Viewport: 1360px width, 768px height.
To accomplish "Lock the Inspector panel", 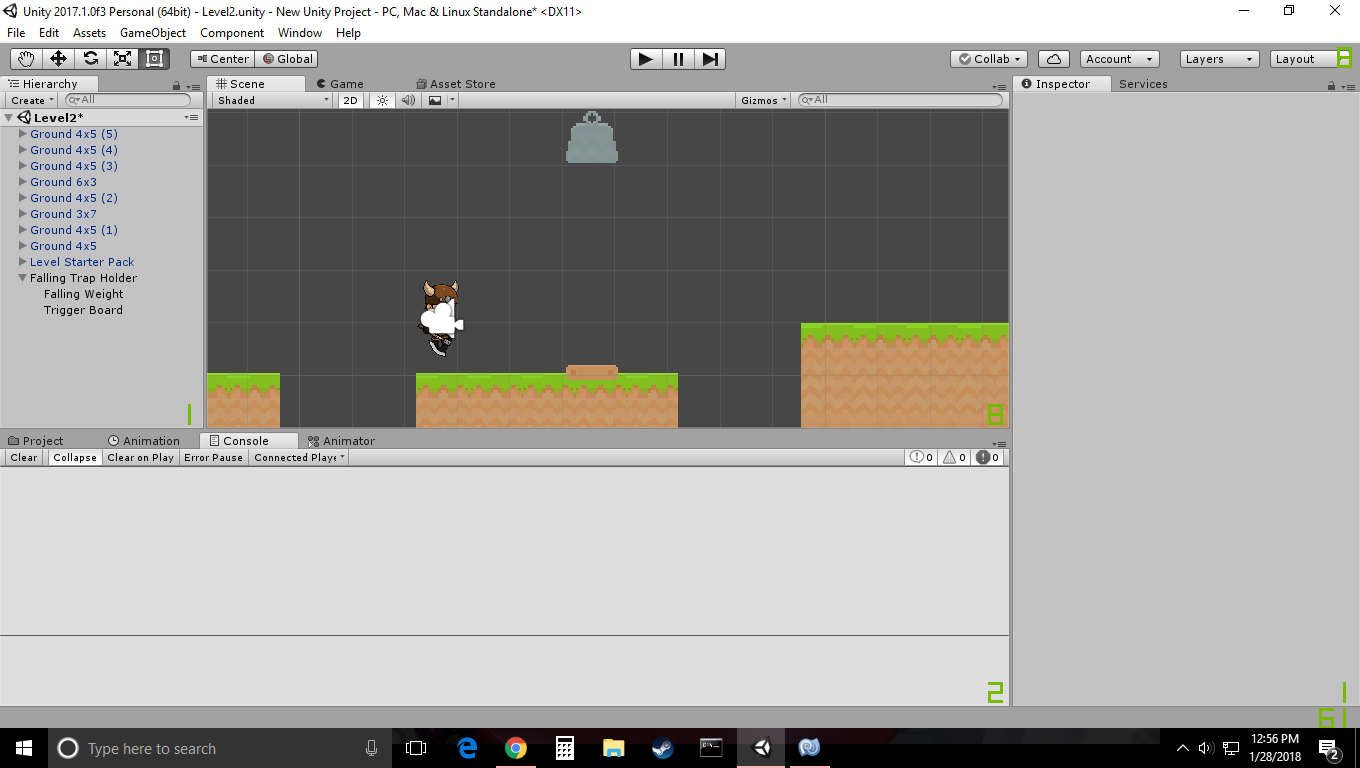I will pyautogui.click(x=1331, y=86).
